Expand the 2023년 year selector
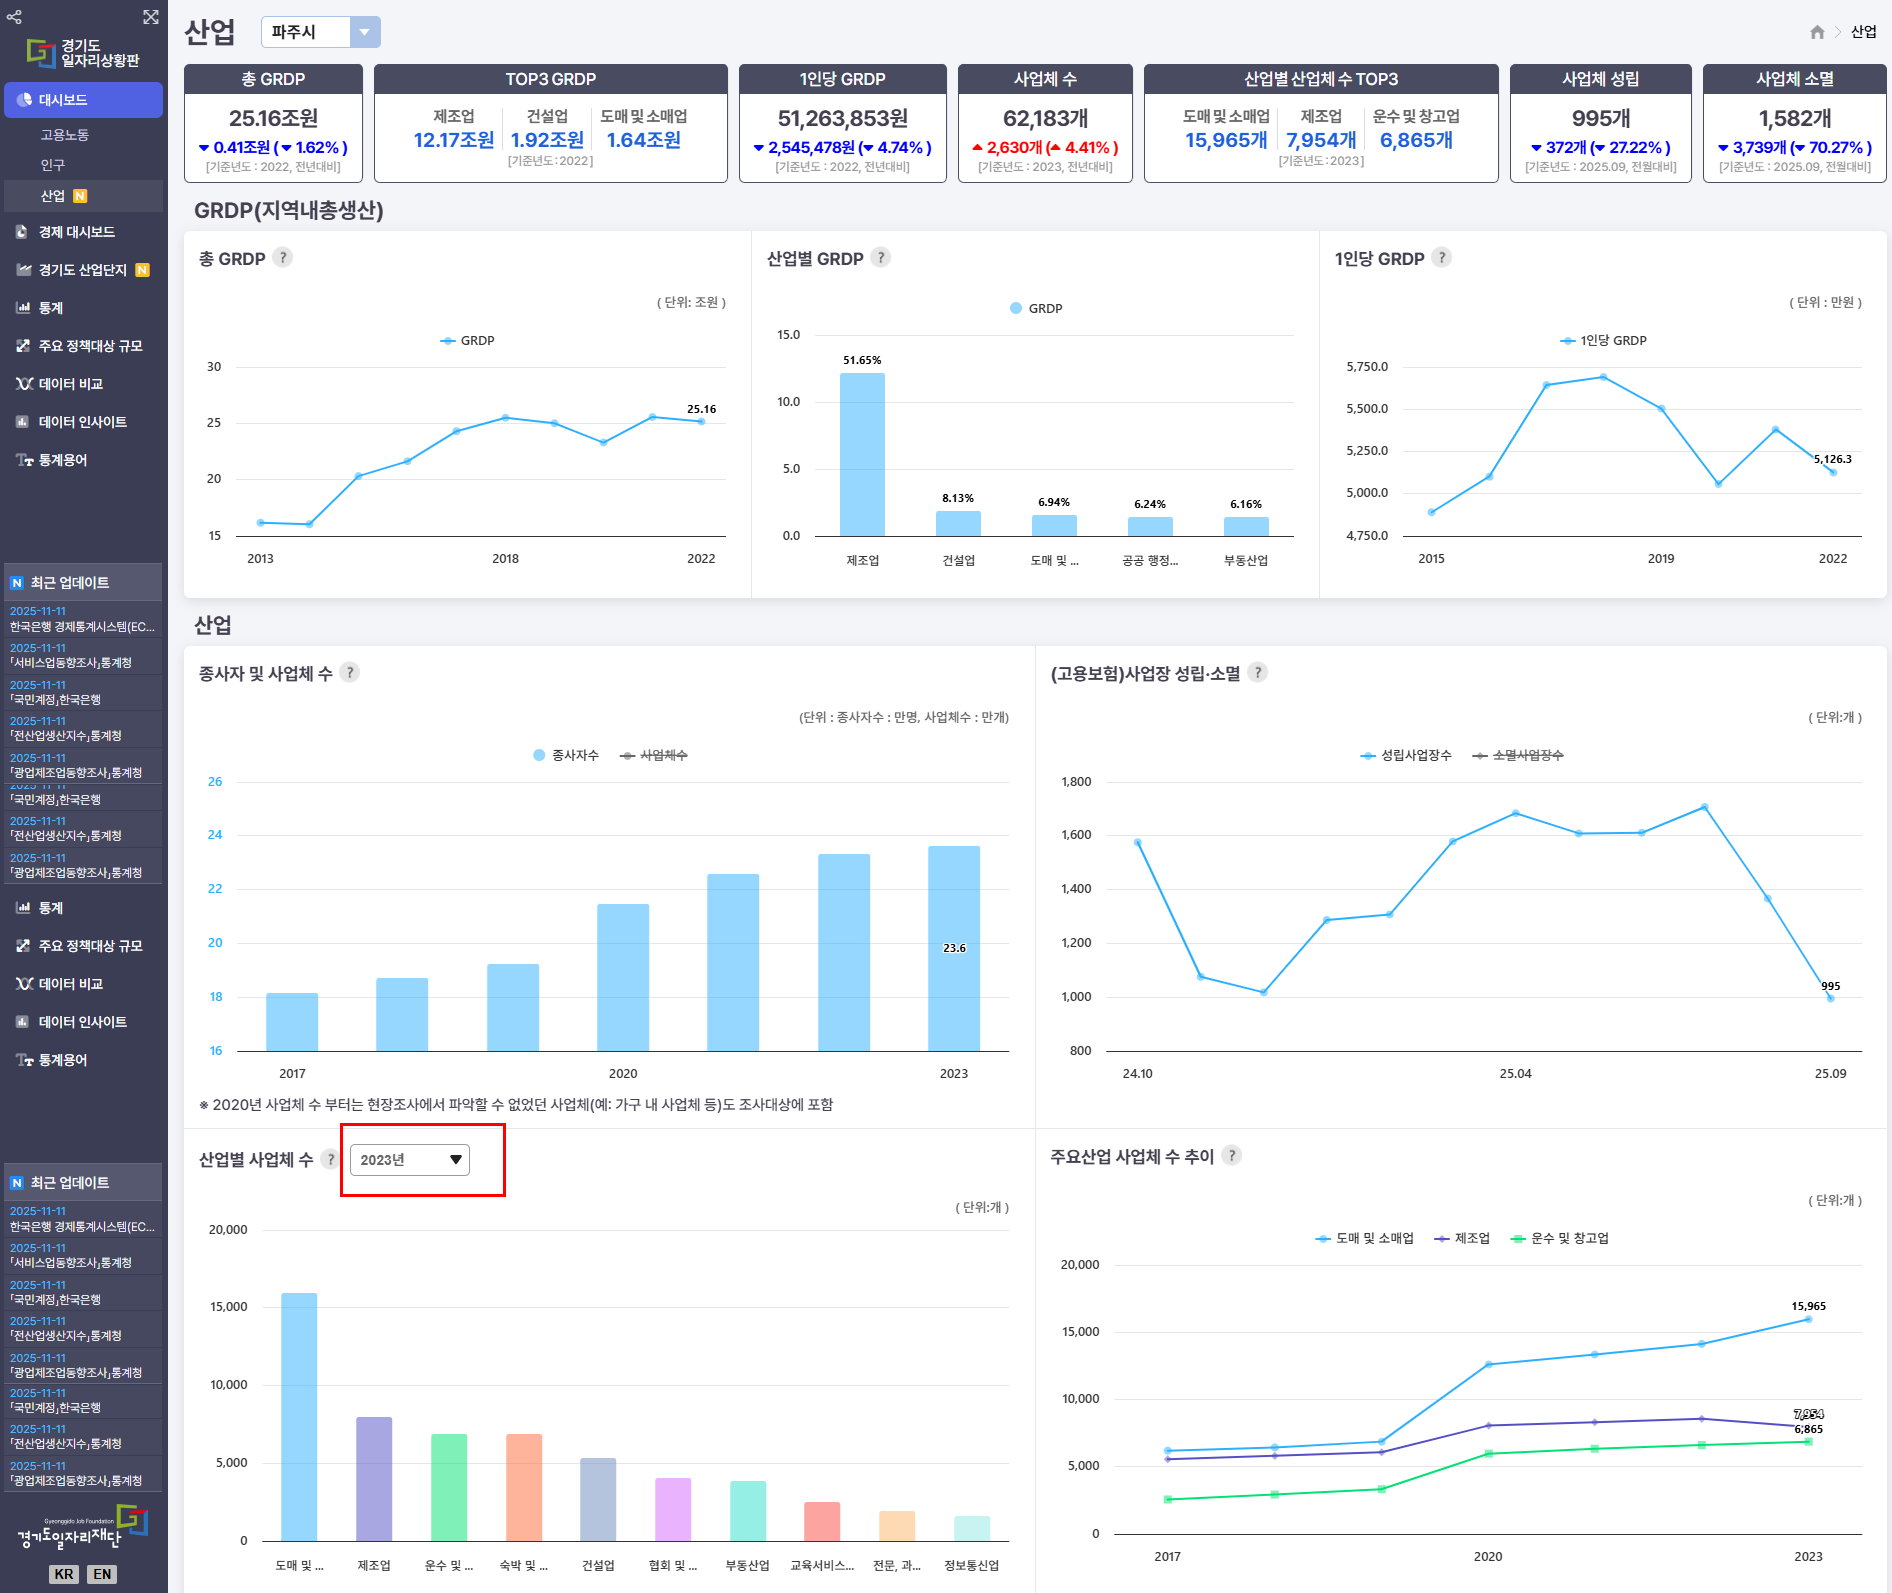This screenshot has width=1892, height=1593. click(410, 1160)
